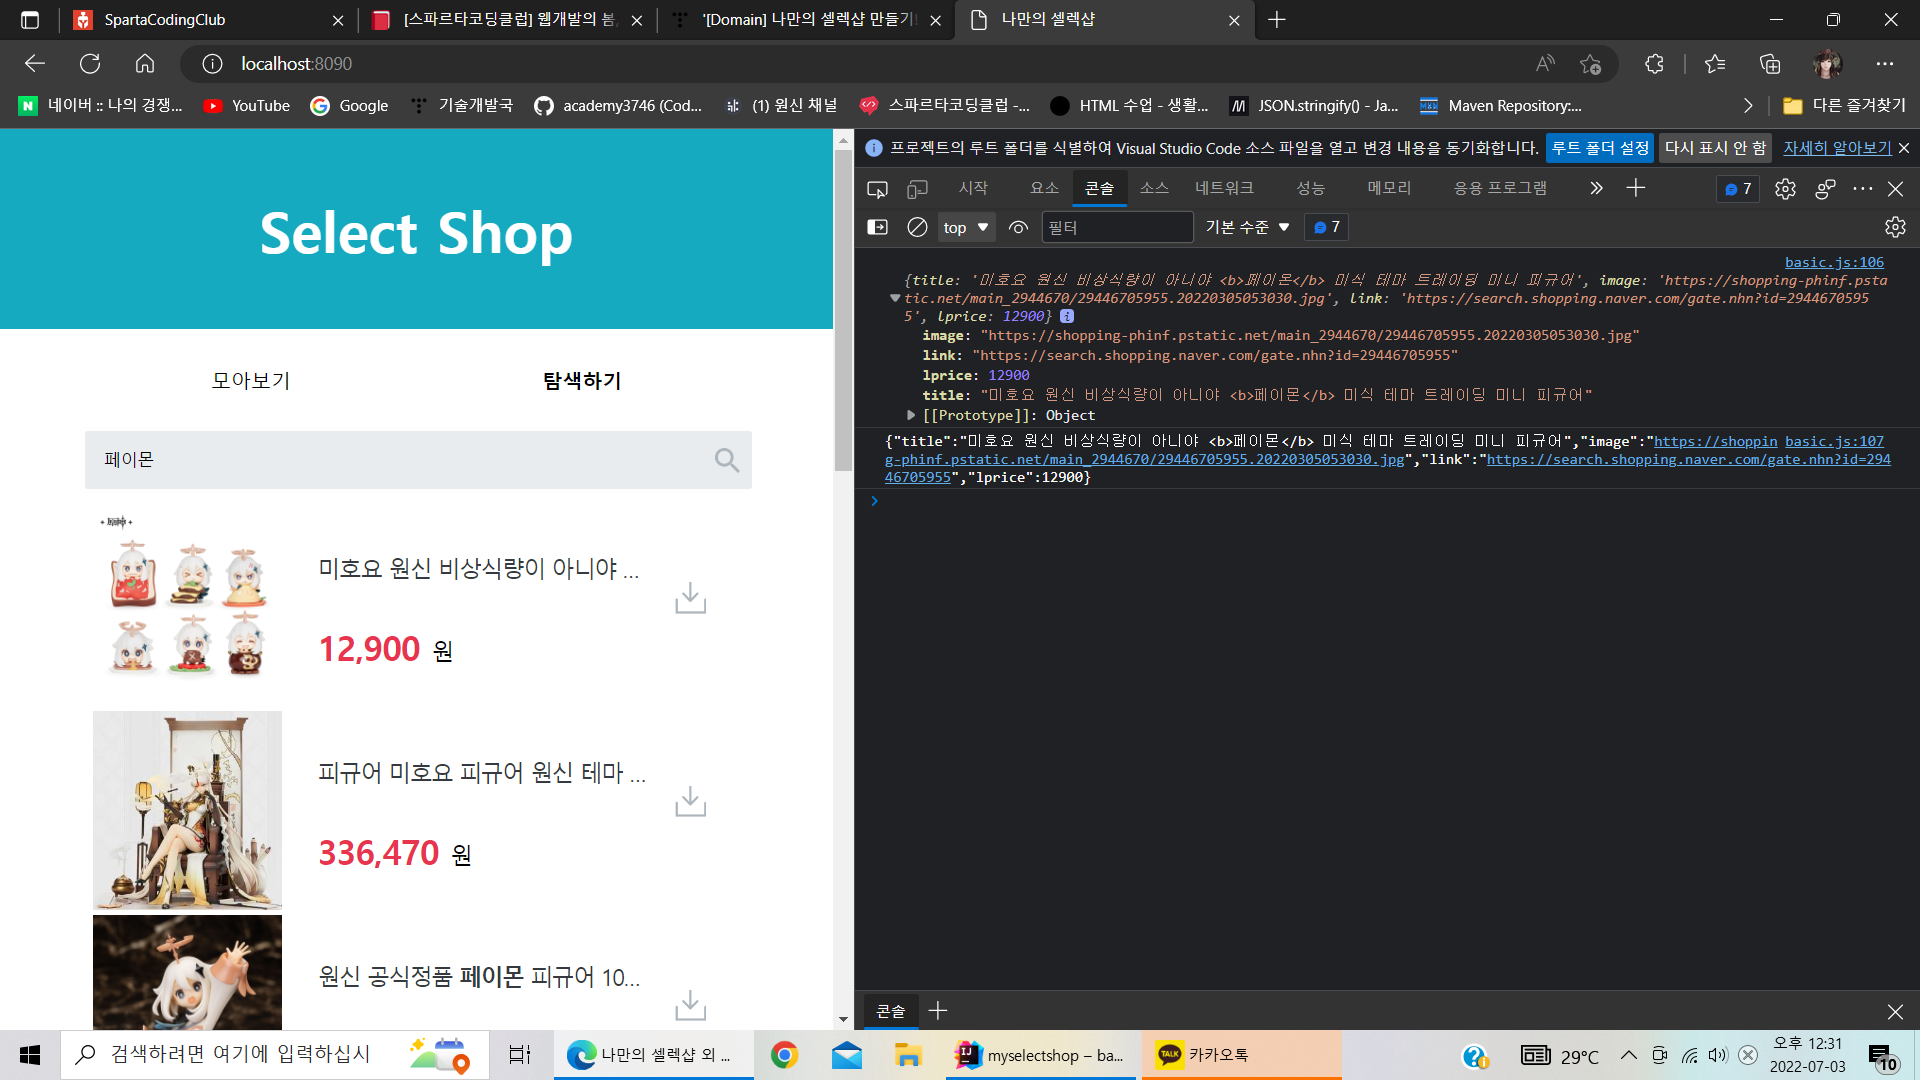Open the top context dropdown
Viewport: 1920px width, 1080px height.
point(966,227)
